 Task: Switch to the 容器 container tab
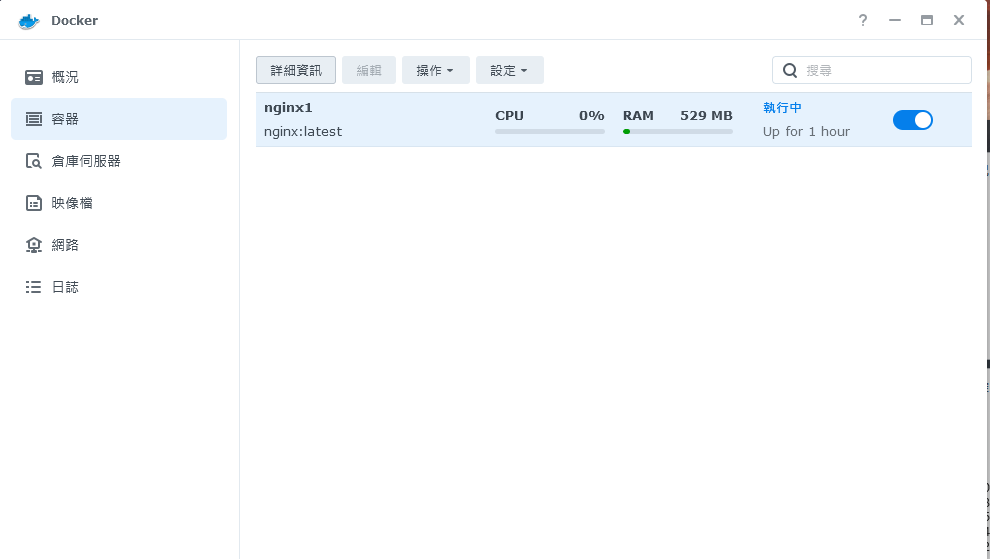click(119, 119)
